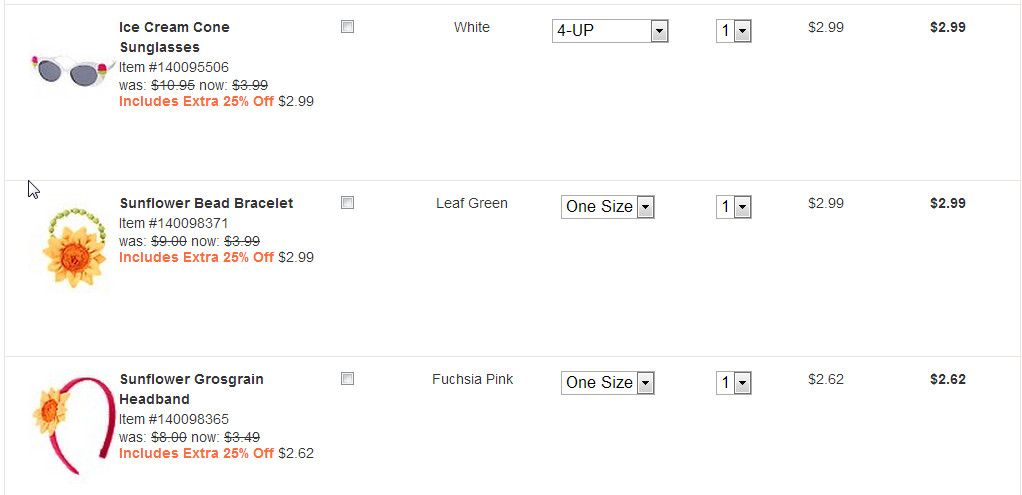The width and height of the screenshot is (1022, 495).
Task: Open the One Size dropdown for the bracelet
Action: (607, 207)
